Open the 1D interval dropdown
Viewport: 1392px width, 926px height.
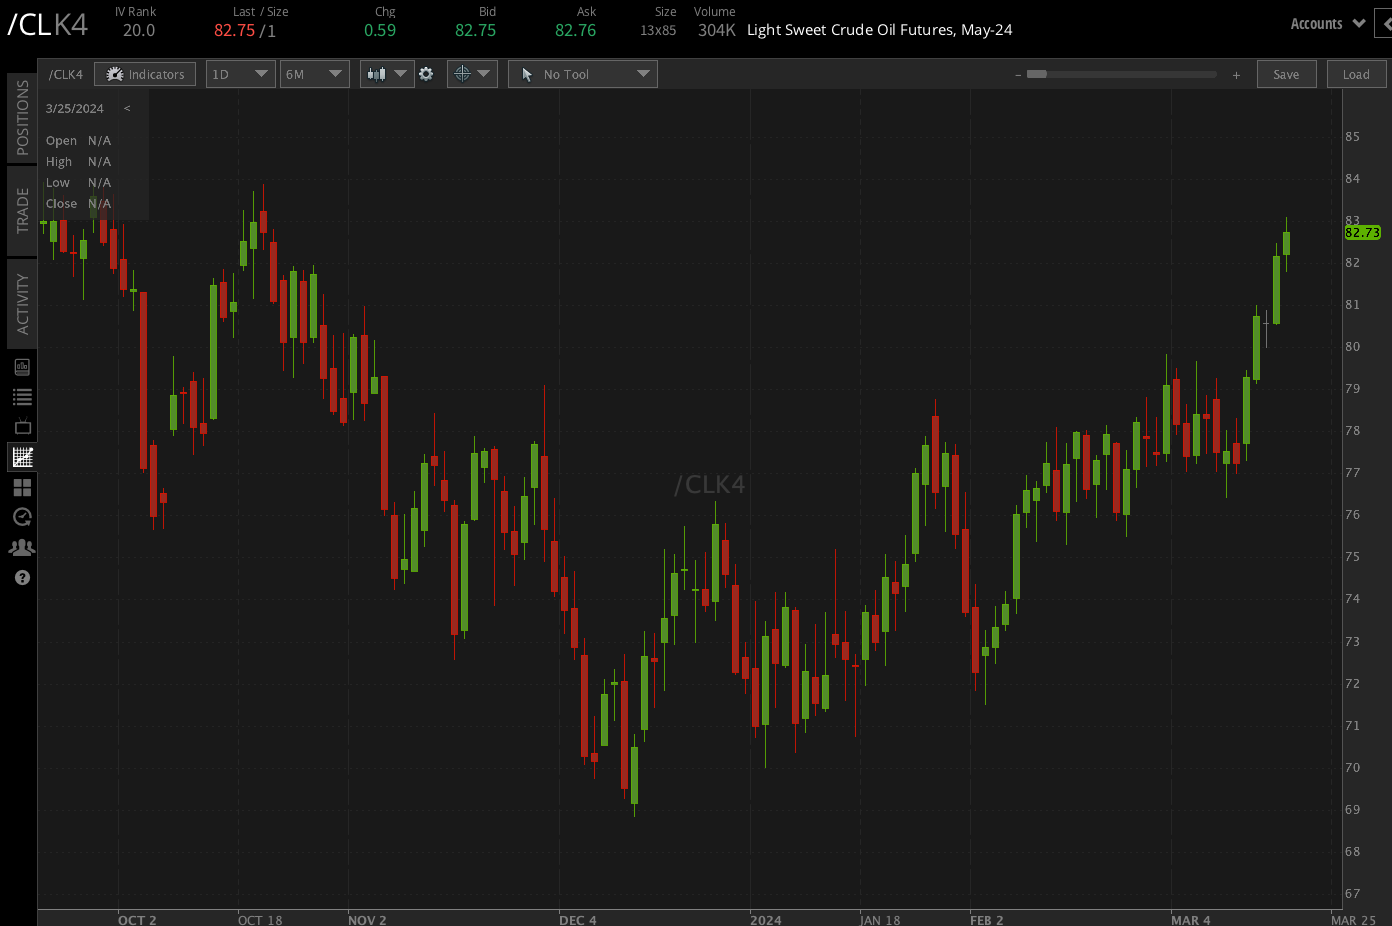(241, 74)
